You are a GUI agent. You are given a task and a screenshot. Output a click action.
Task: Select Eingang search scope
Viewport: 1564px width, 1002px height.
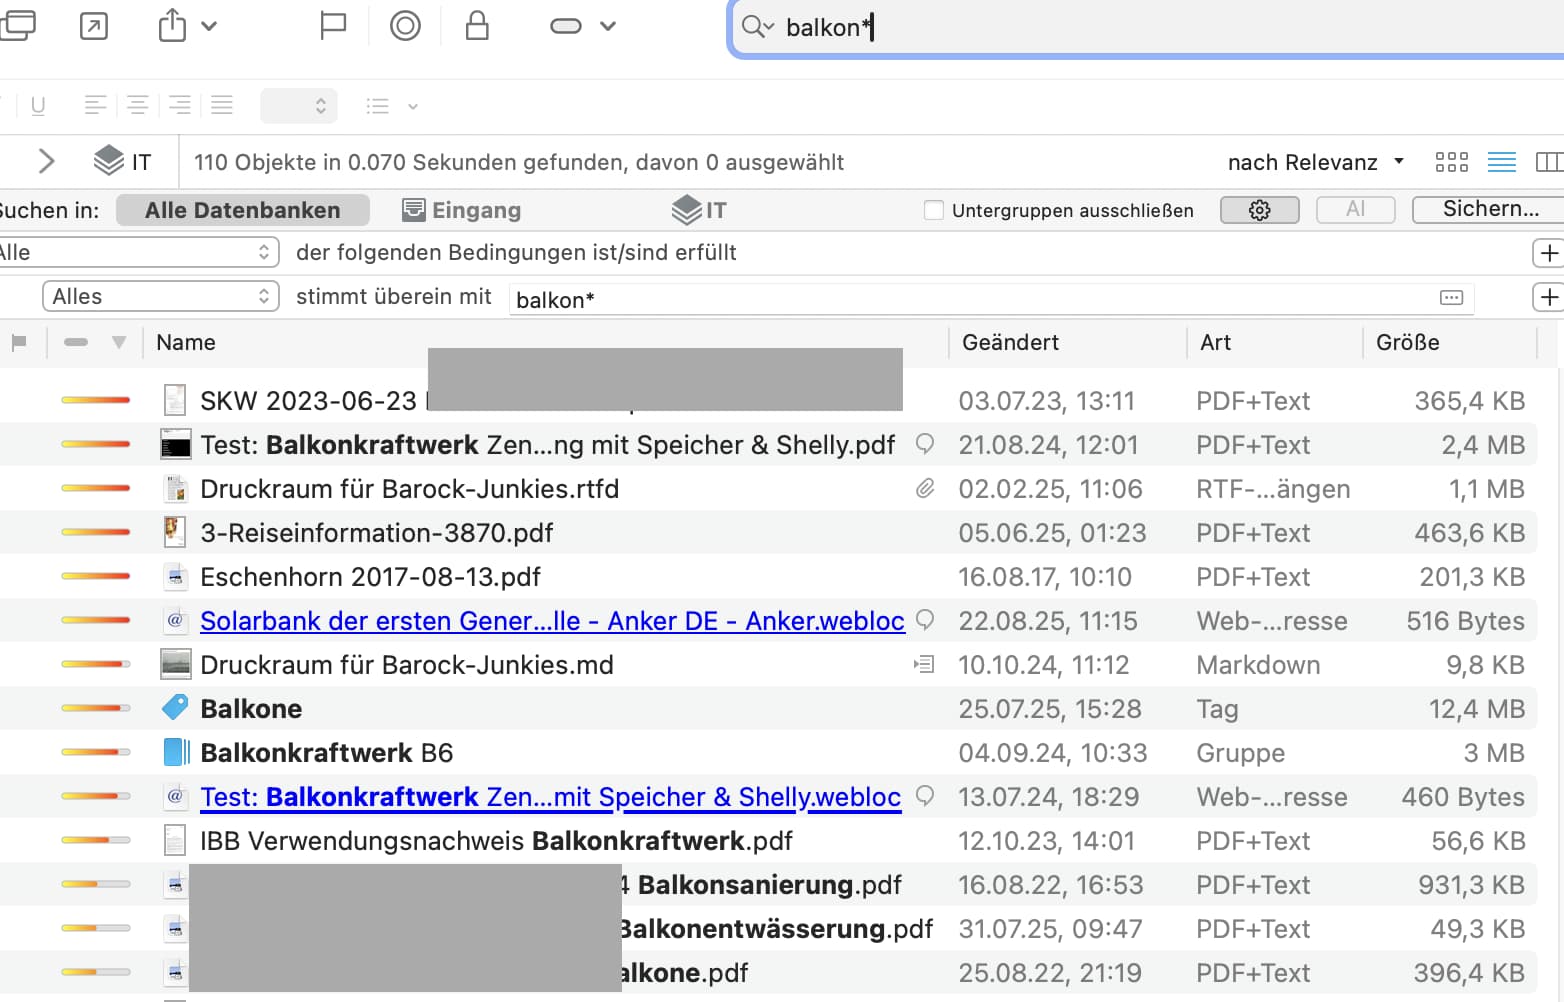point(462,210)
